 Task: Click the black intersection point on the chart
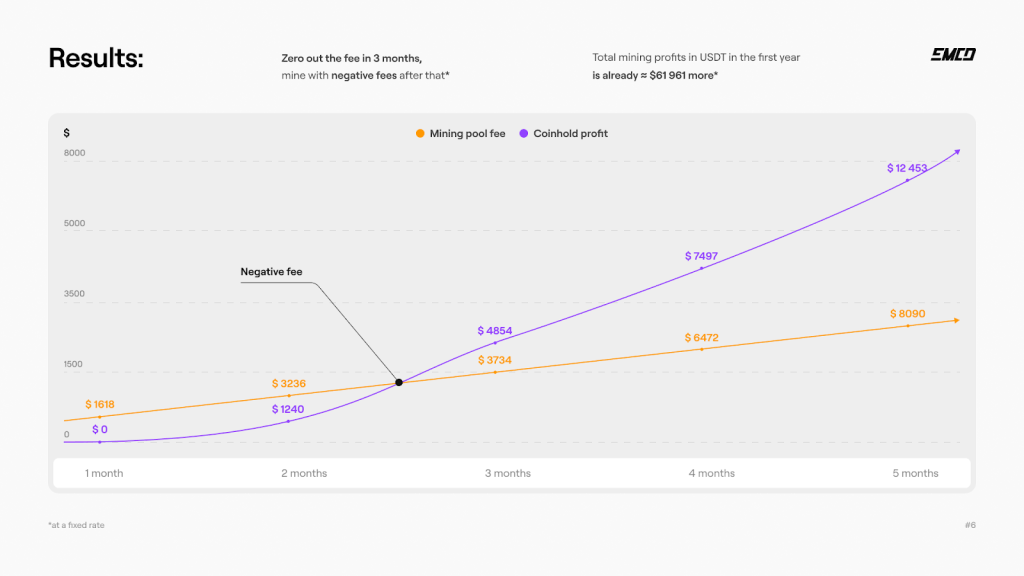399,382
